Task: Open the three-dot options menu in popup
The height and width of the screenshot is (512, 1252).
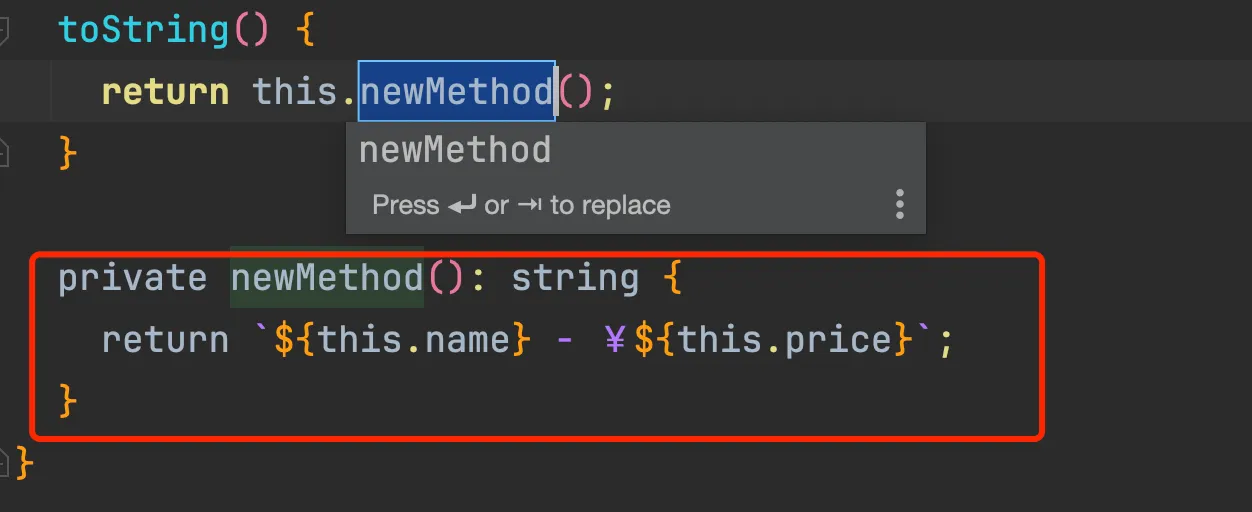Action: click(x=899, y=204)
